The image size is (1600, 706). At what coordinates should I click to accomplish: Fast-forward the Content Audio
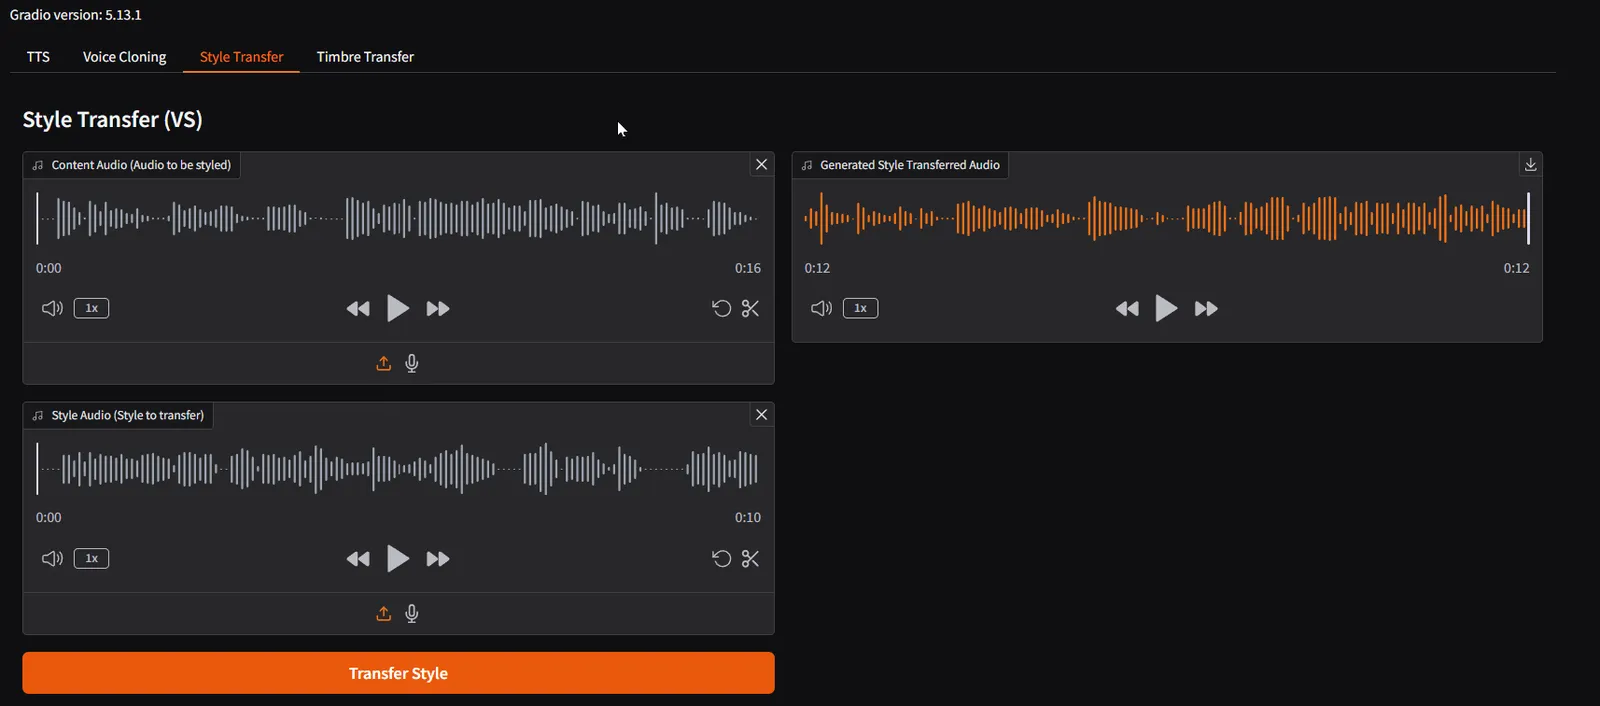(438, 309)
